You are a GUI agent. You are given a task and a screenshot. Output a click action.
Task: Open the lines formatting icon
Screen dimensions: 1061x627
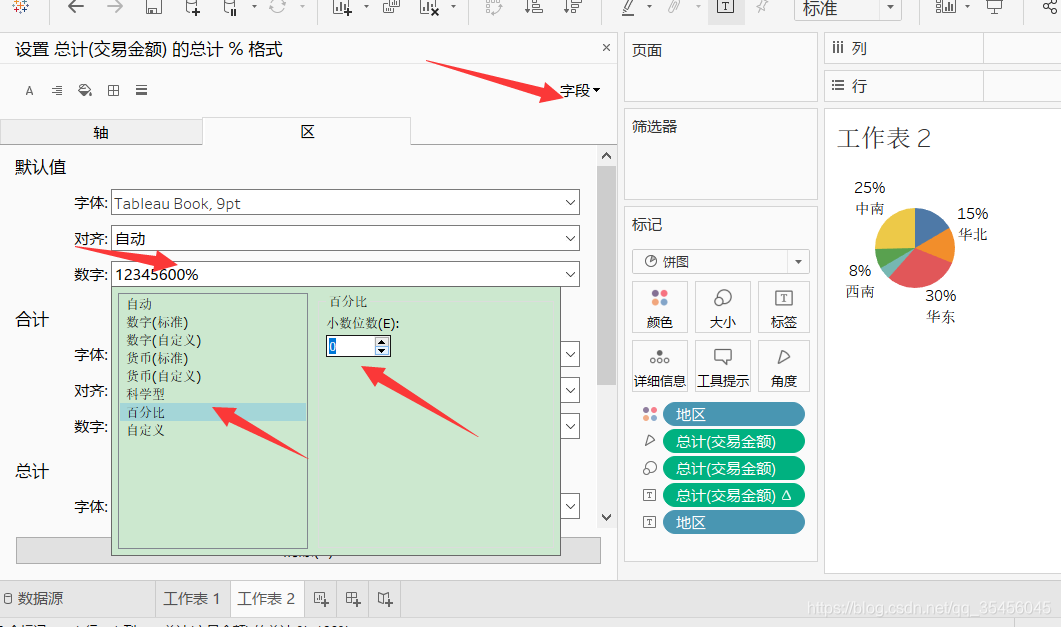point(141,91)
